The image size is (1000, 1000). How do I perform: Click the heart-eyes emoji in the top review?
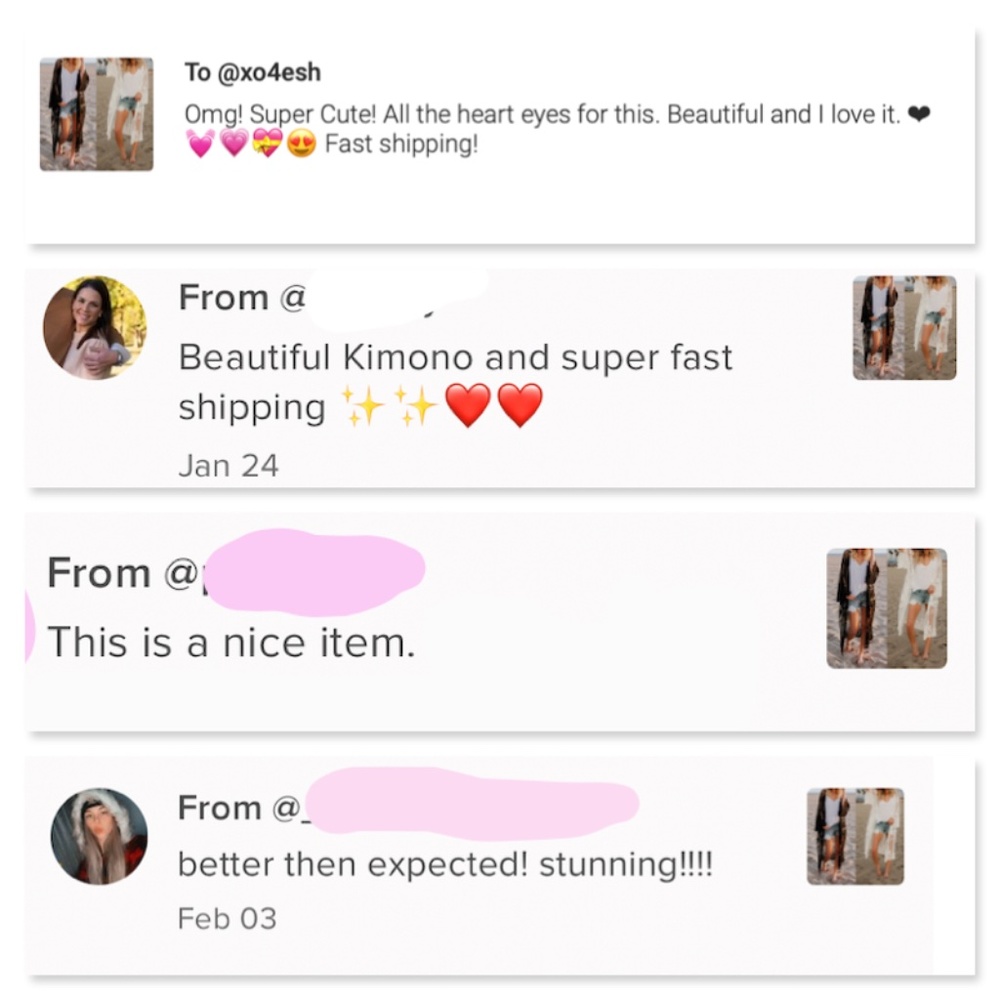click(301, 146)
